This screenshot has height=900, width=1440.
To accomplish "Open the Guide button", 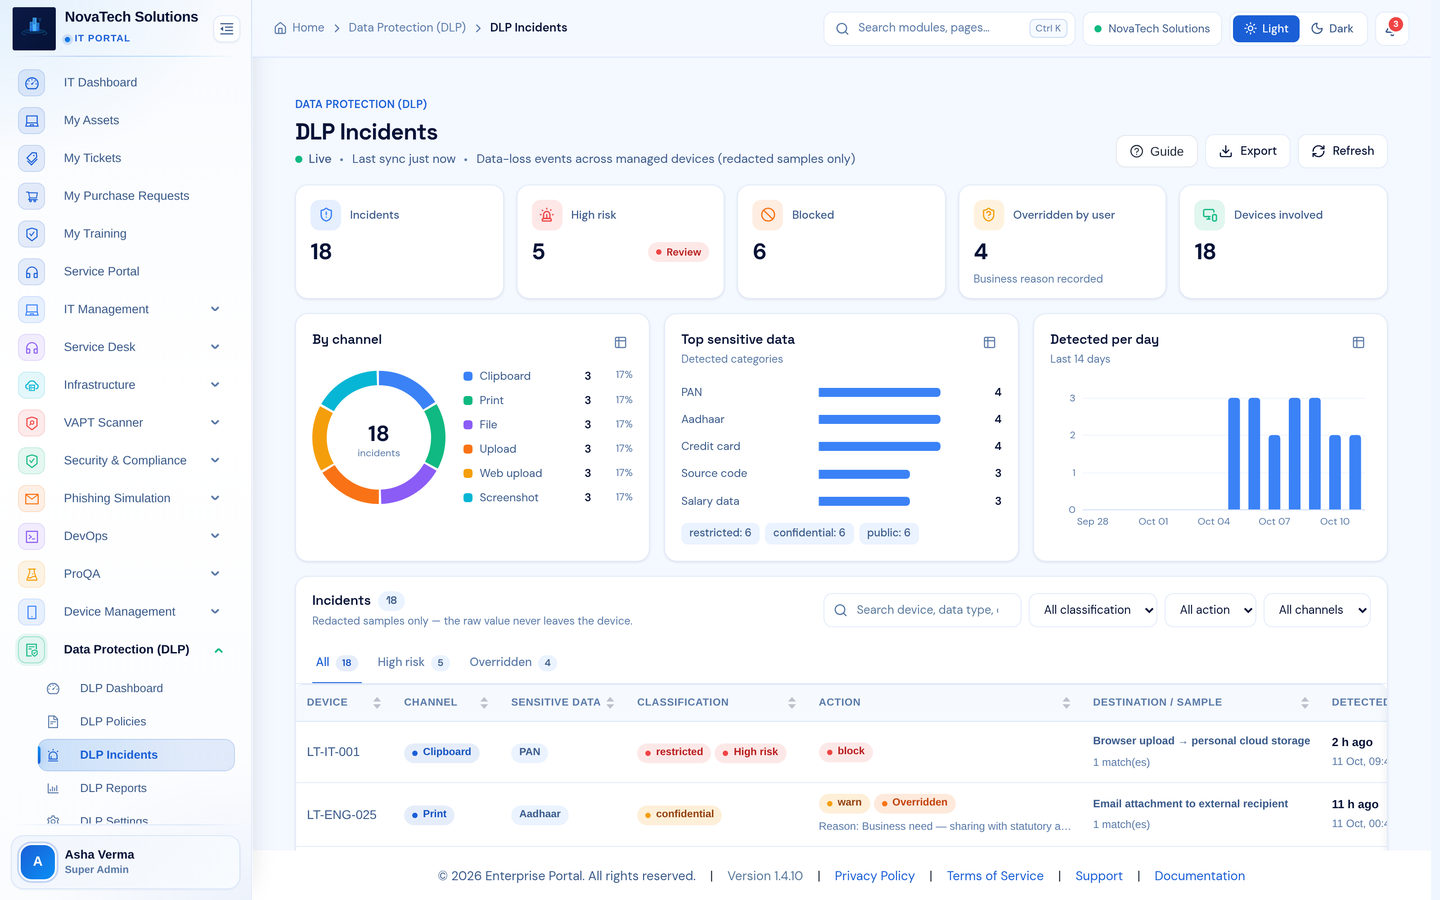I will 1157,152.
